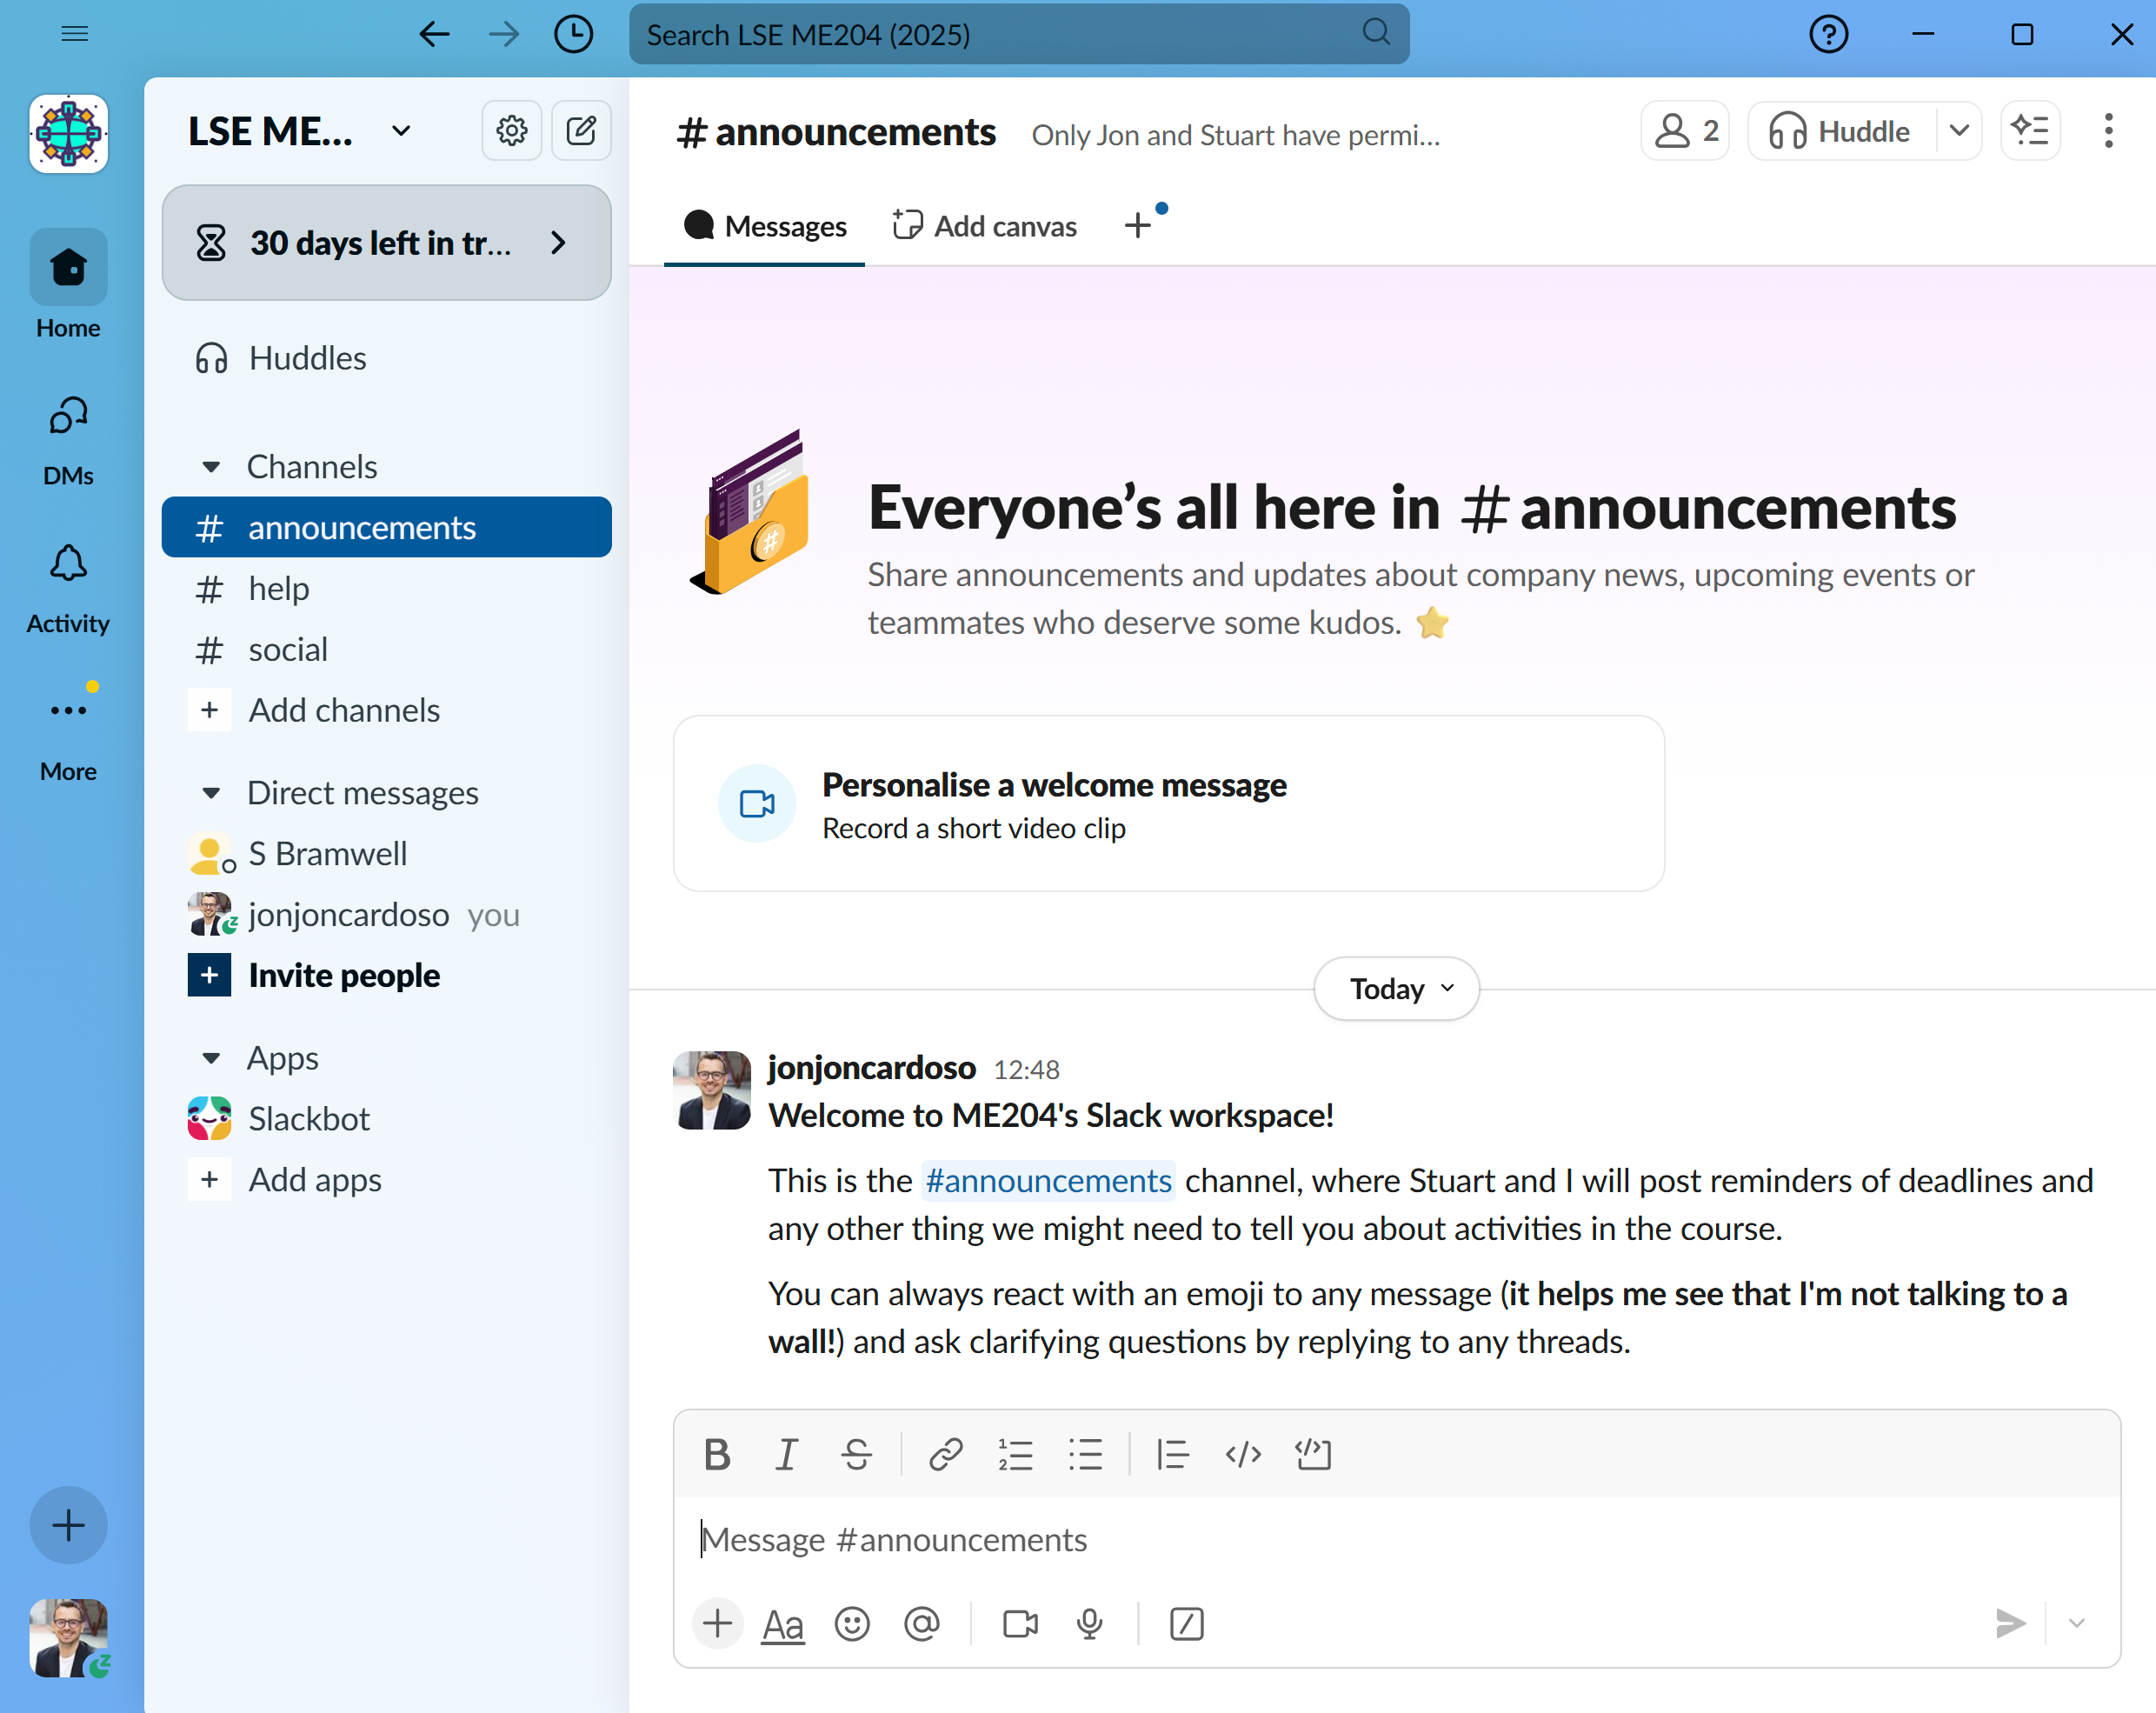2156x1713 pixels.
Task: Collapse the Direct messages section
Action: (212, 793)
